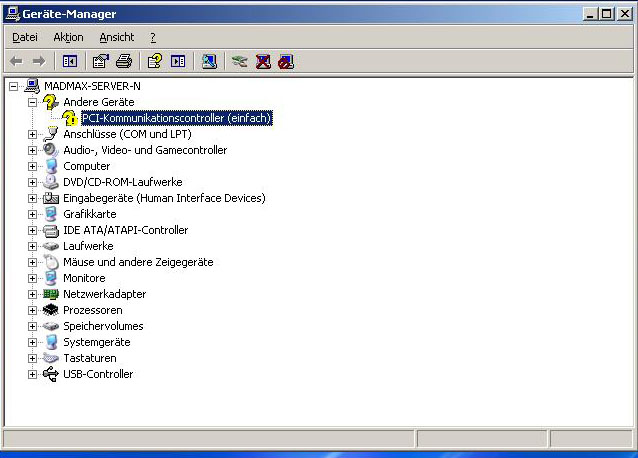
Task: Select the Systemgeräte label
Action: 97,342
